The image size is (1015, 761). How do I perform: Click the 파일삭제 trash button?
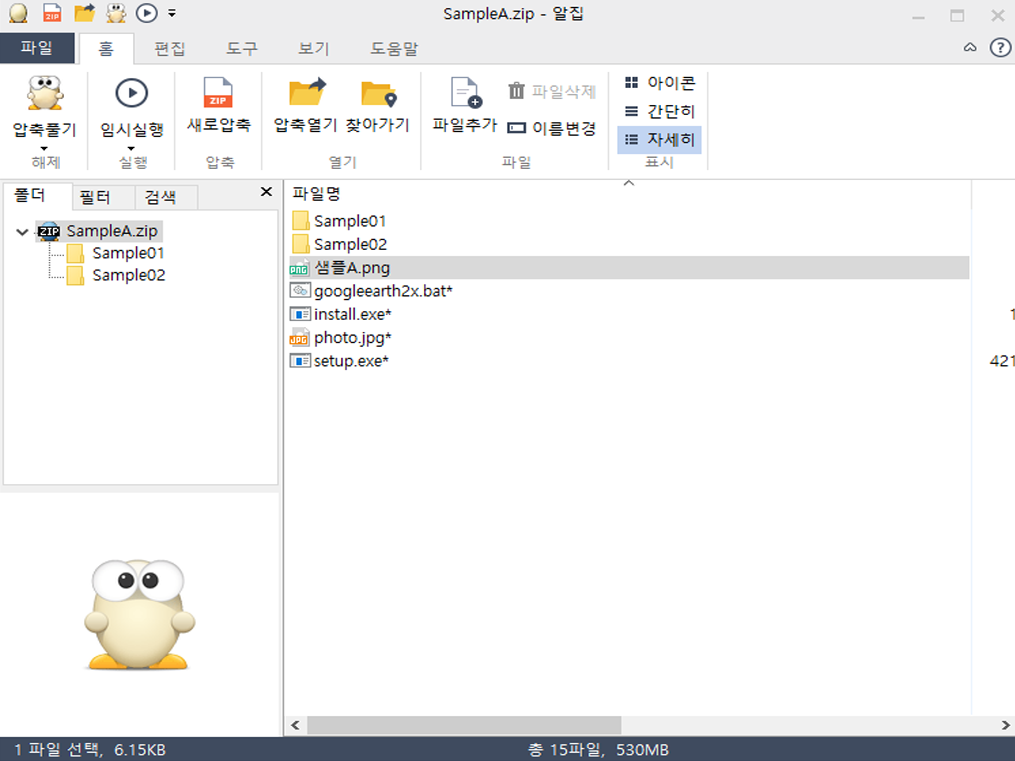(552, 91)
